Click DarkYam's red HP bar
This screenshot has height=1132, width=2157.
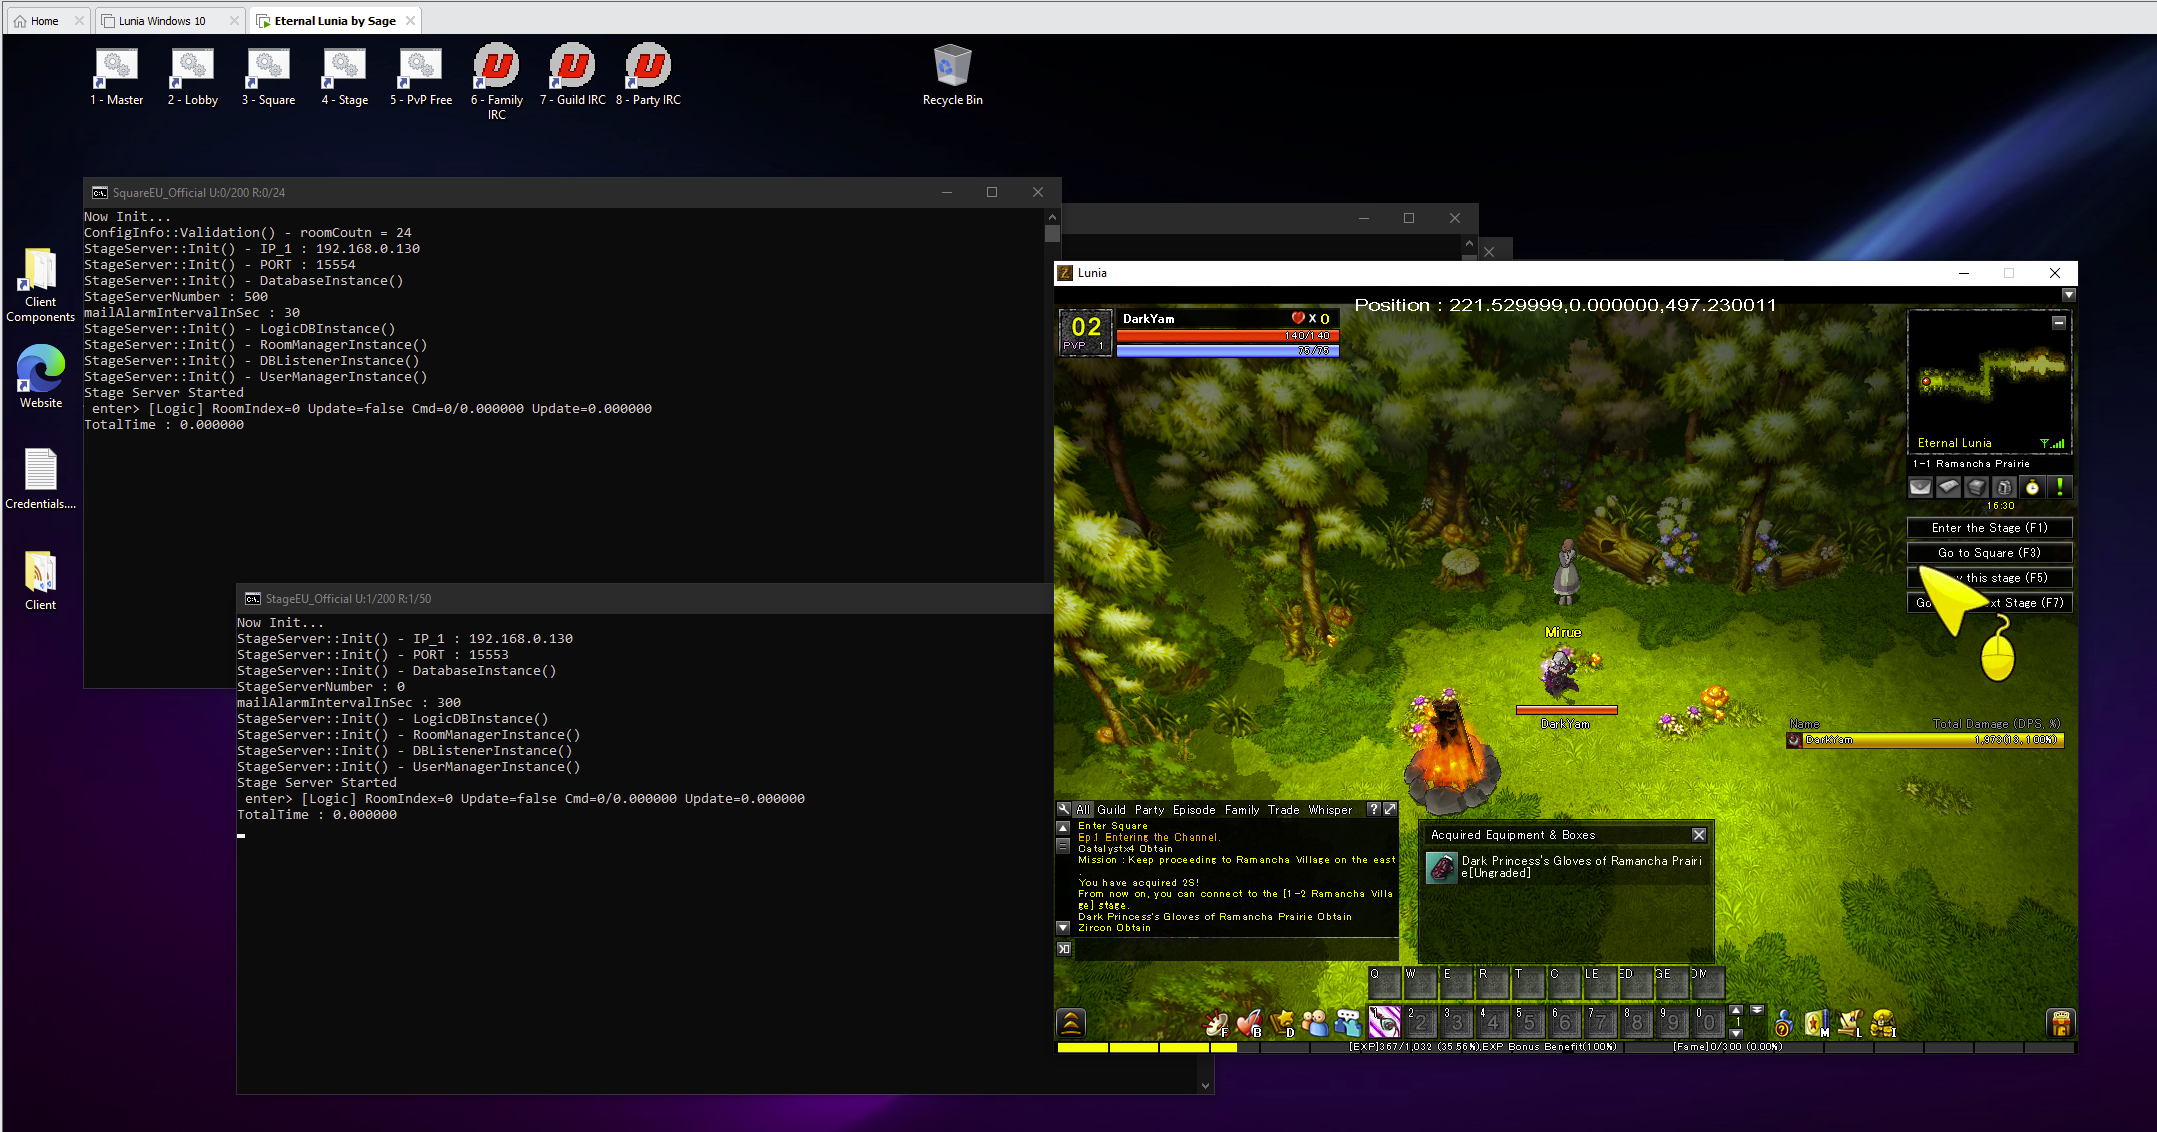(1227, 336)
